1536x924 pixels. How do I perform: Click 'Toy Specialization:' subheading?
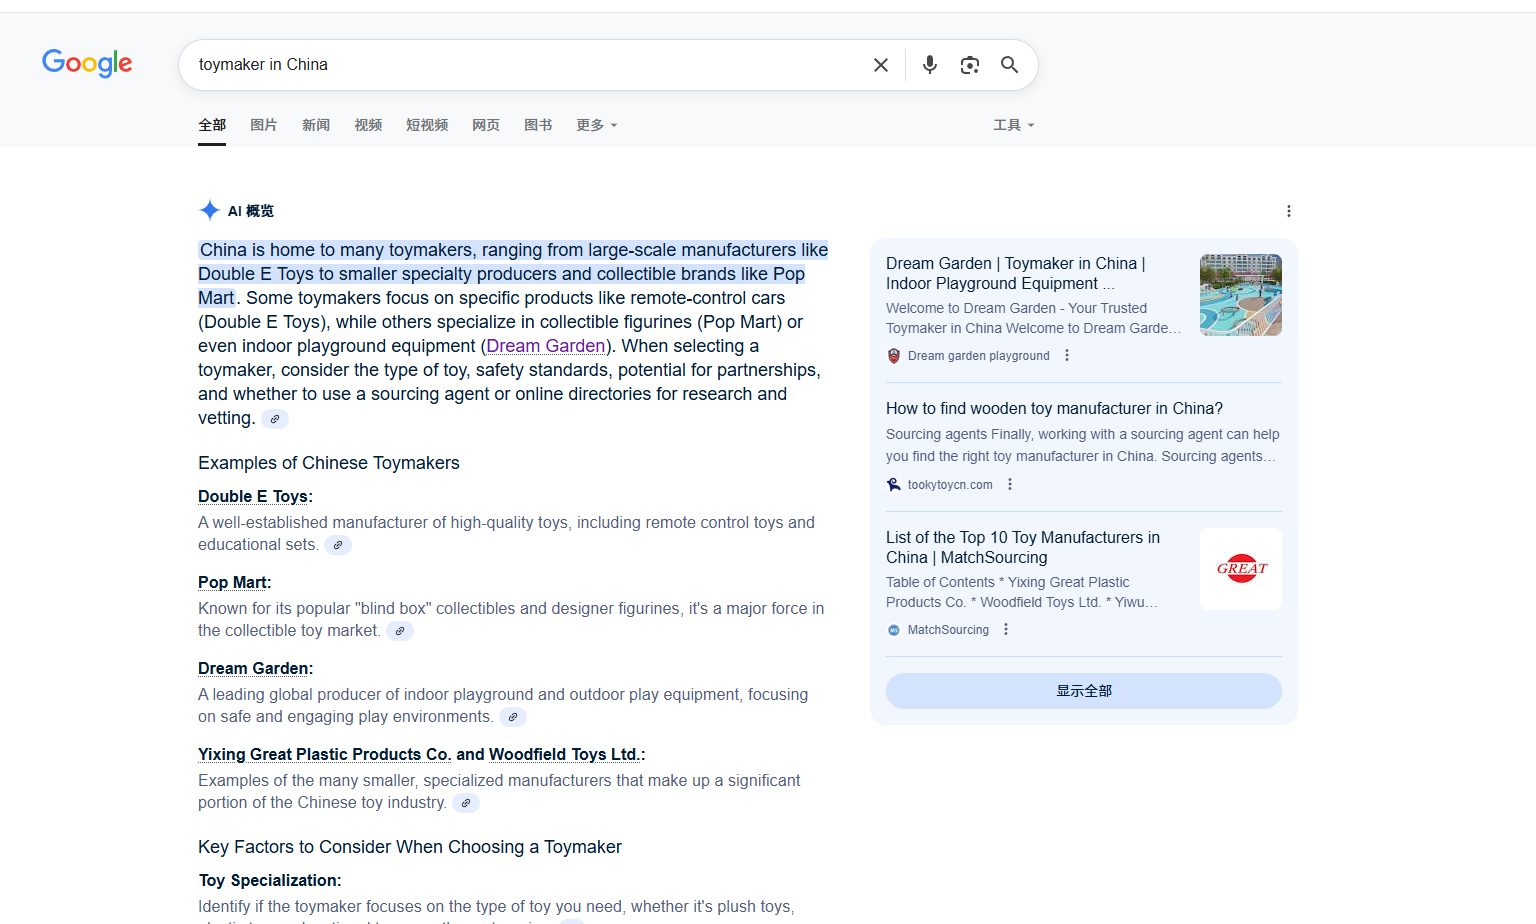(270, 880)
